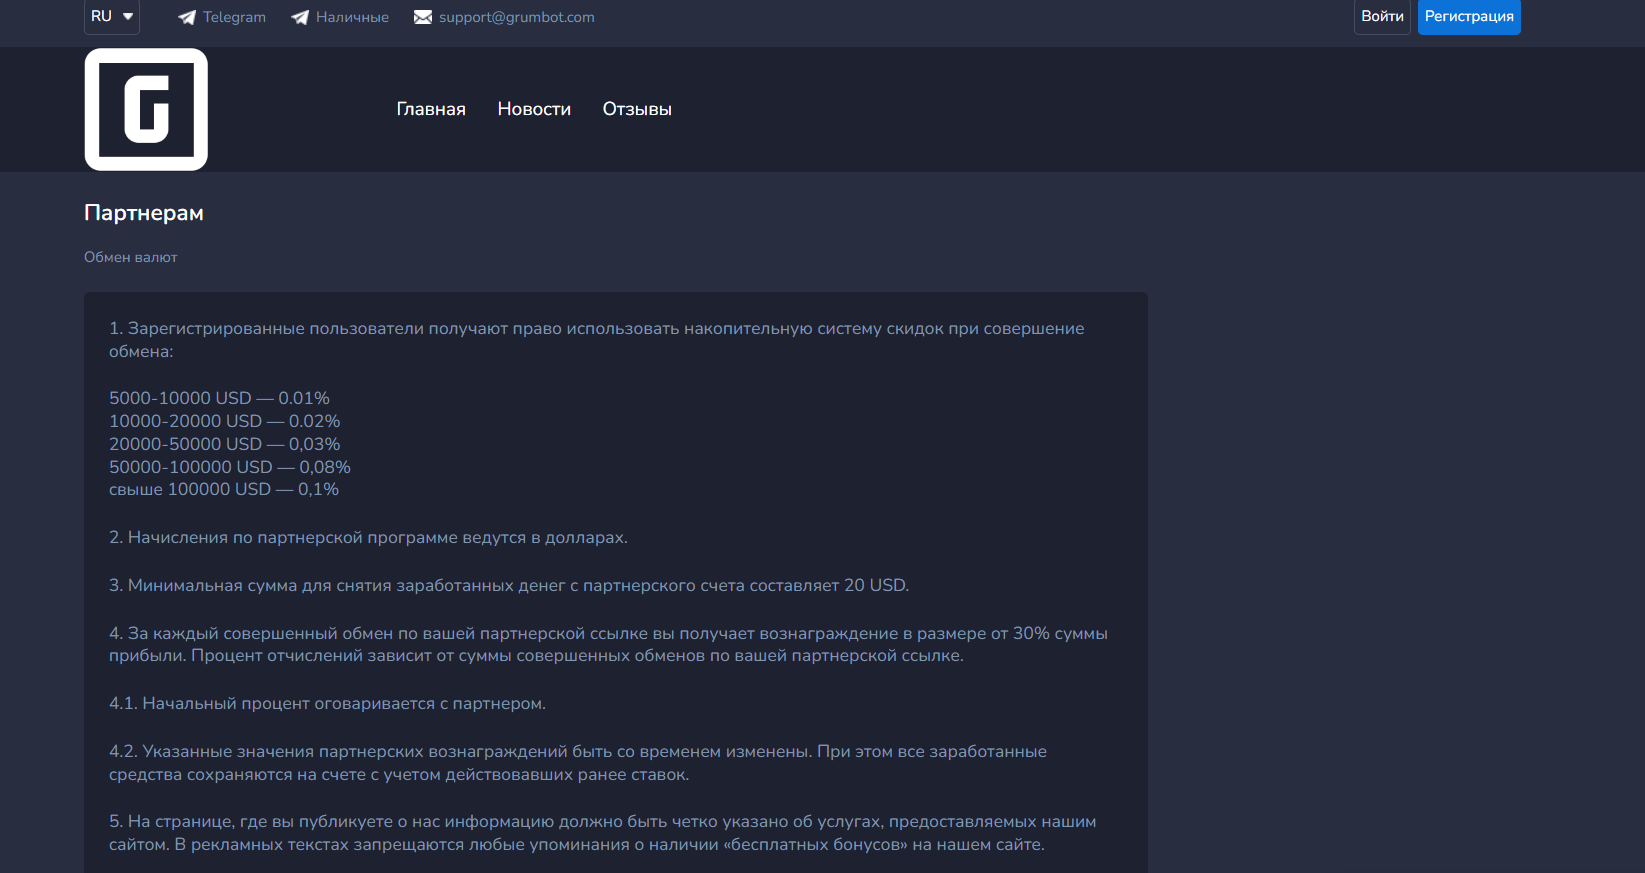Click paragraph 4.1 Начальный процент оговаривается
The image size is (1645, 873).
pyautogui.click(x=327, y=703)
